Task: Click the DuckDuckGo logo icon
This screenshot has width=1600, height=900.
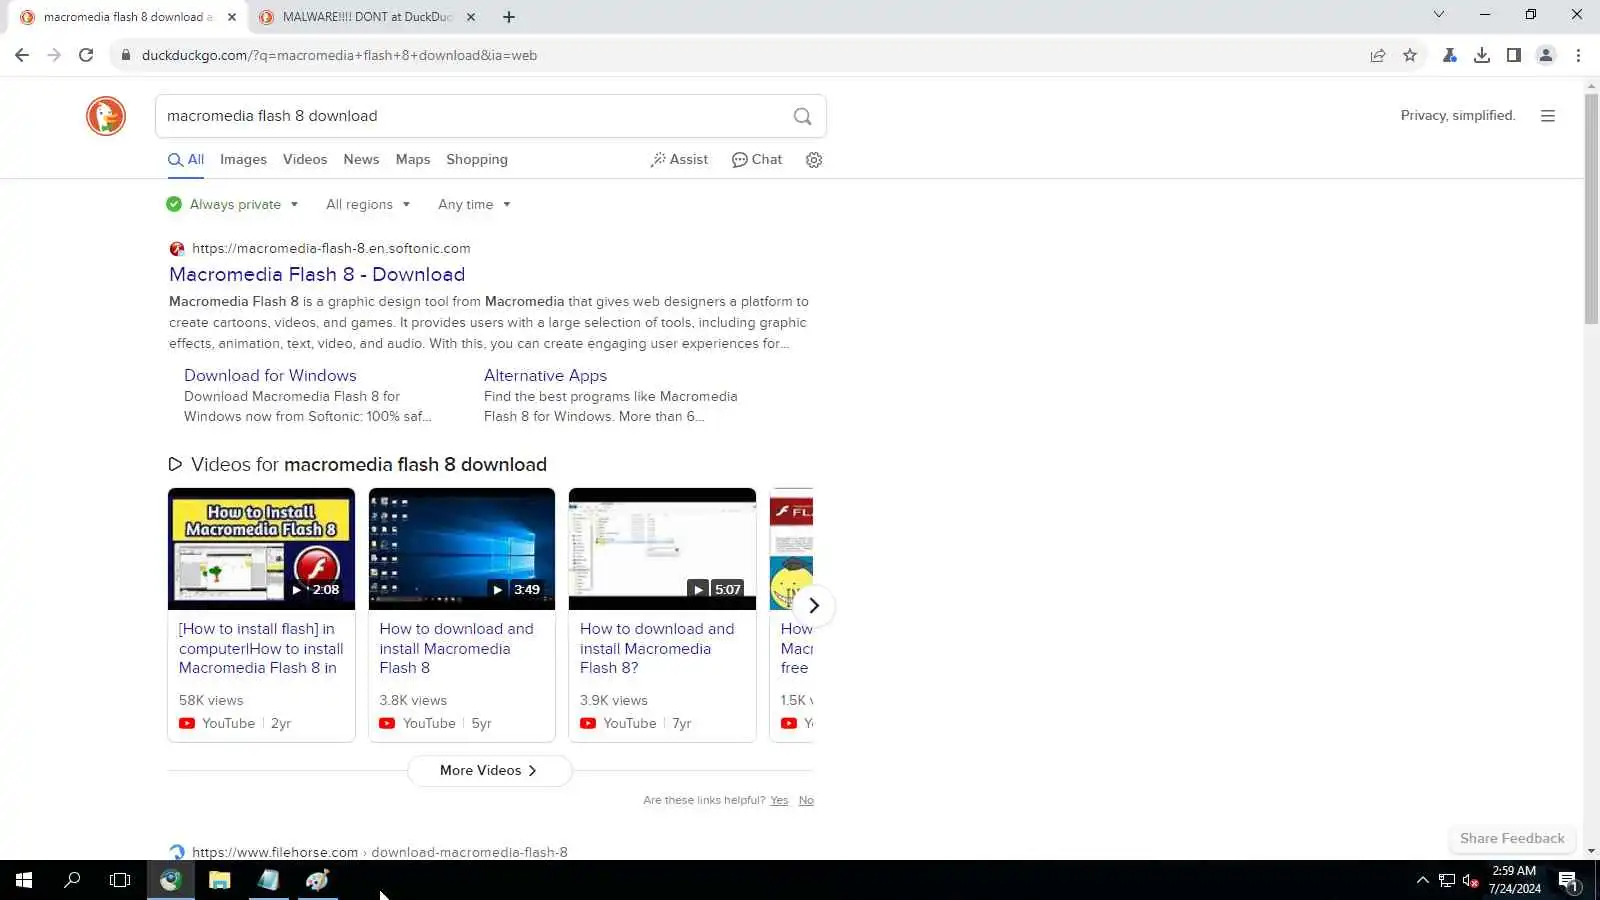Action: click(105, 116)
